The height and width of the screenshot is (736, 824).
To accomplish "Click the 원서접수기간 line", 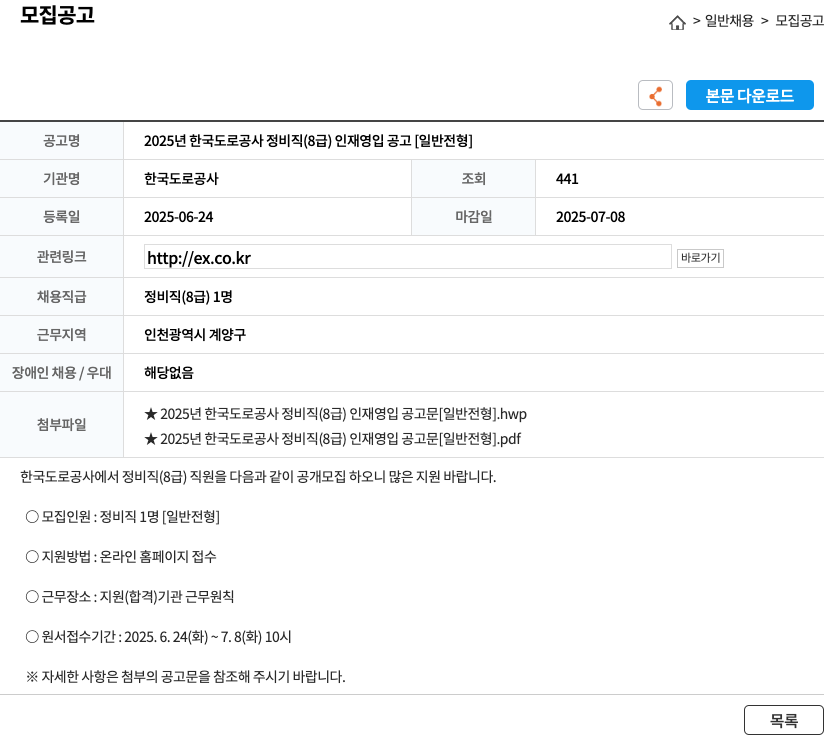I will [x=158, y=637].
